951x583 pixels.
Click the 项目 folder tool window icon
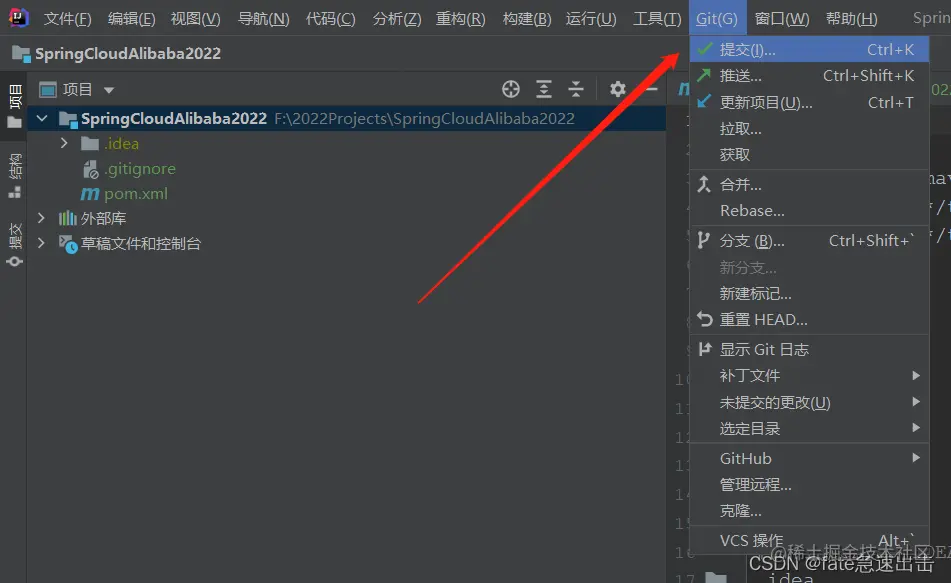pos(13,97)
